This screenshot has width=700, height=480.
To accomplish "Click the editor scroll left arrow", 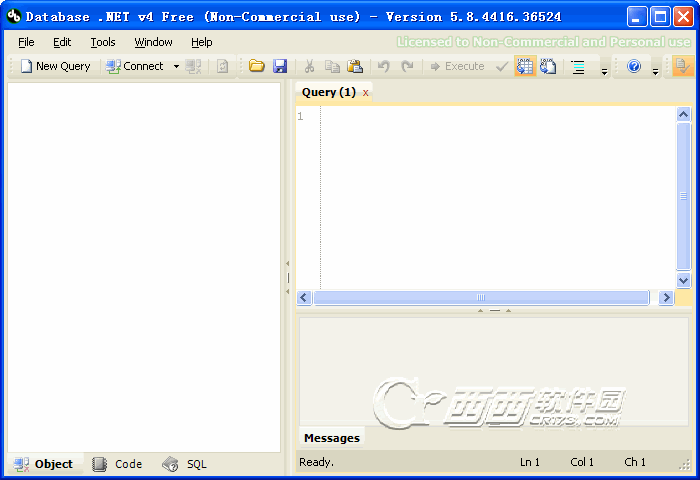I will [304, 298].
